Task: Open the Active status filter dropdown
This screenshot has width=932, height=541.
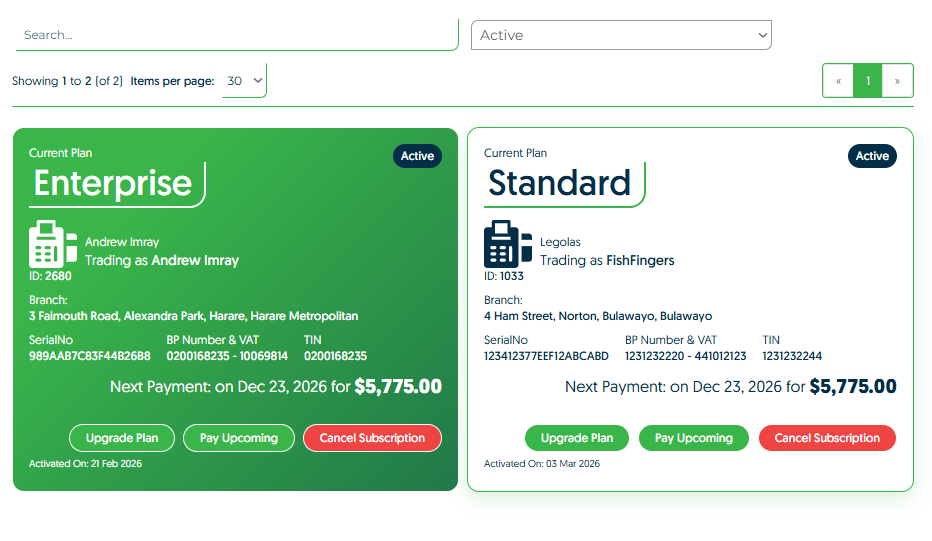Action: pyautogui.click(x=621, y=35)
